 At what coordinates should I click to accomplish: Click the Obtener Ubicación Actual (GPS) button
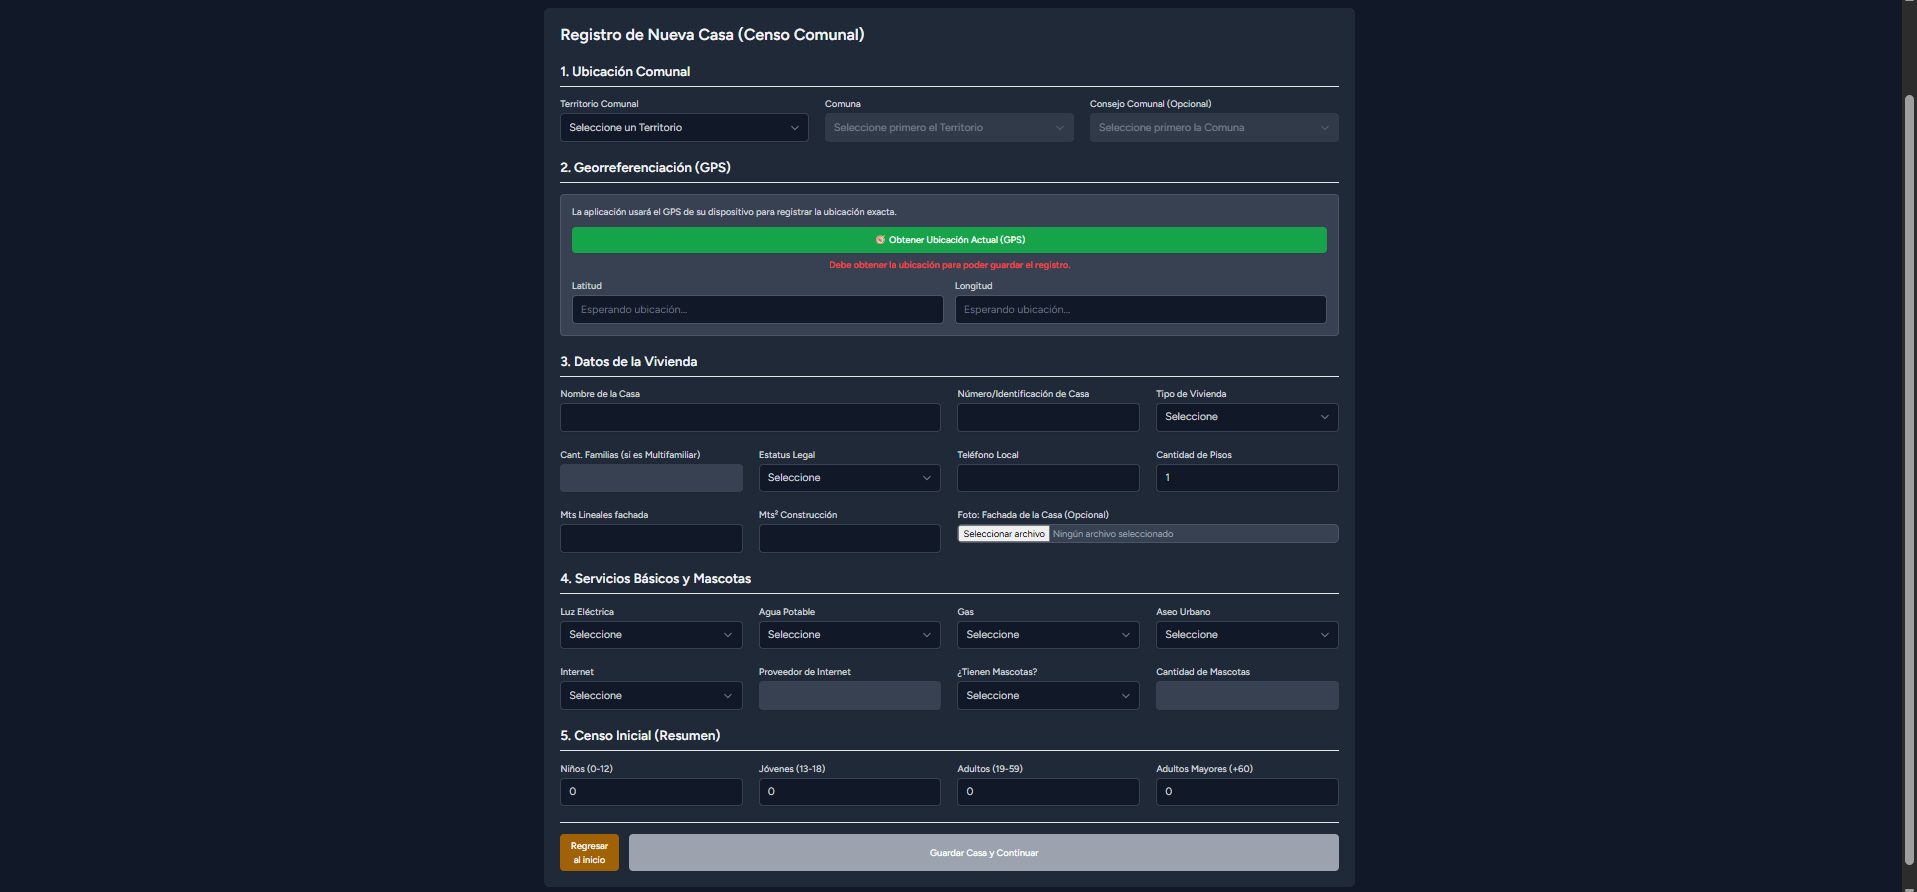click(x=949, y=240)
